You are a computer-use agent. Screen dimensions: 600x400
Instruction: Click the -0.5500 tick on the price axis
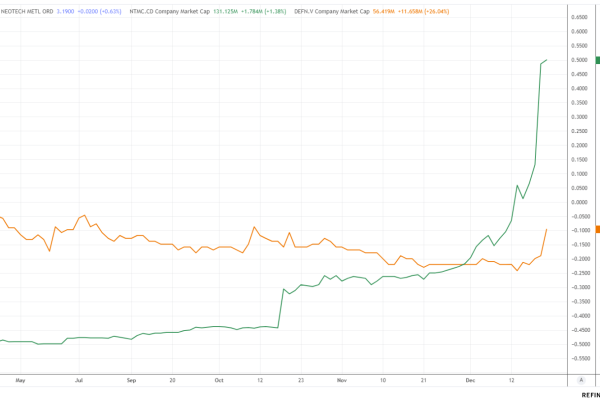pos(579,358)
